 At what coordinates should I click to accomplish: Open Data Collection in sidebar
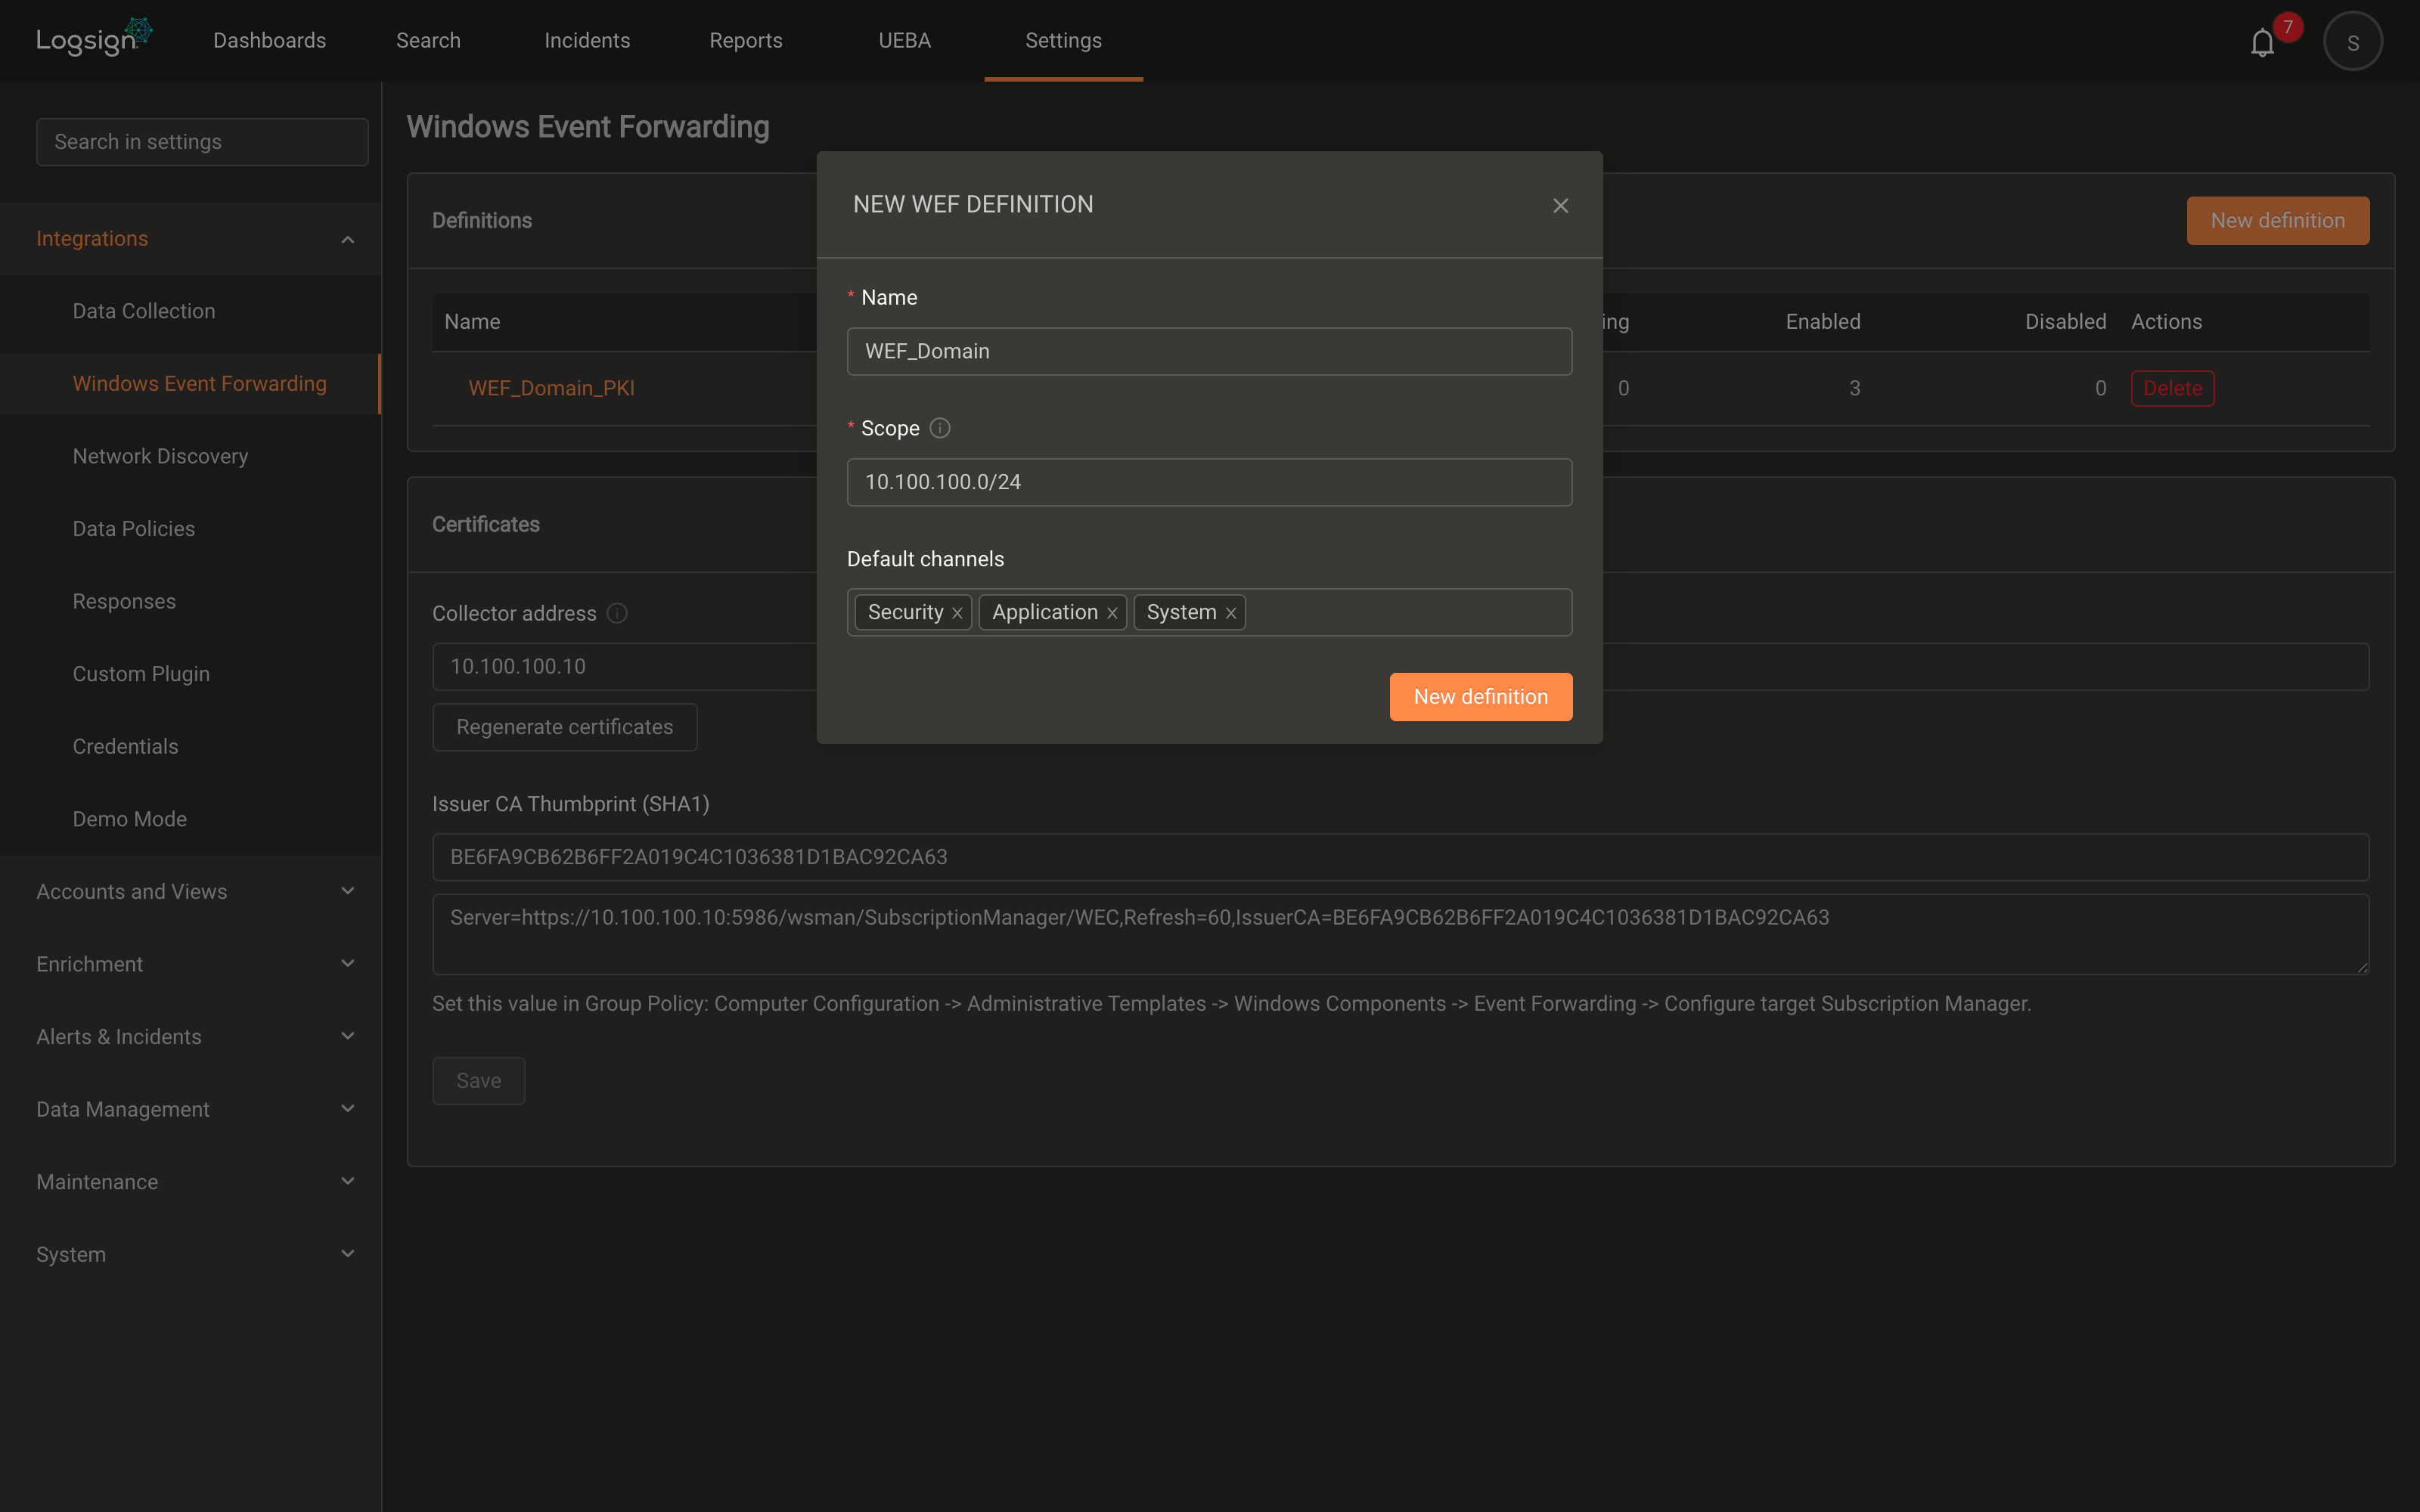(x=190, y=311)
